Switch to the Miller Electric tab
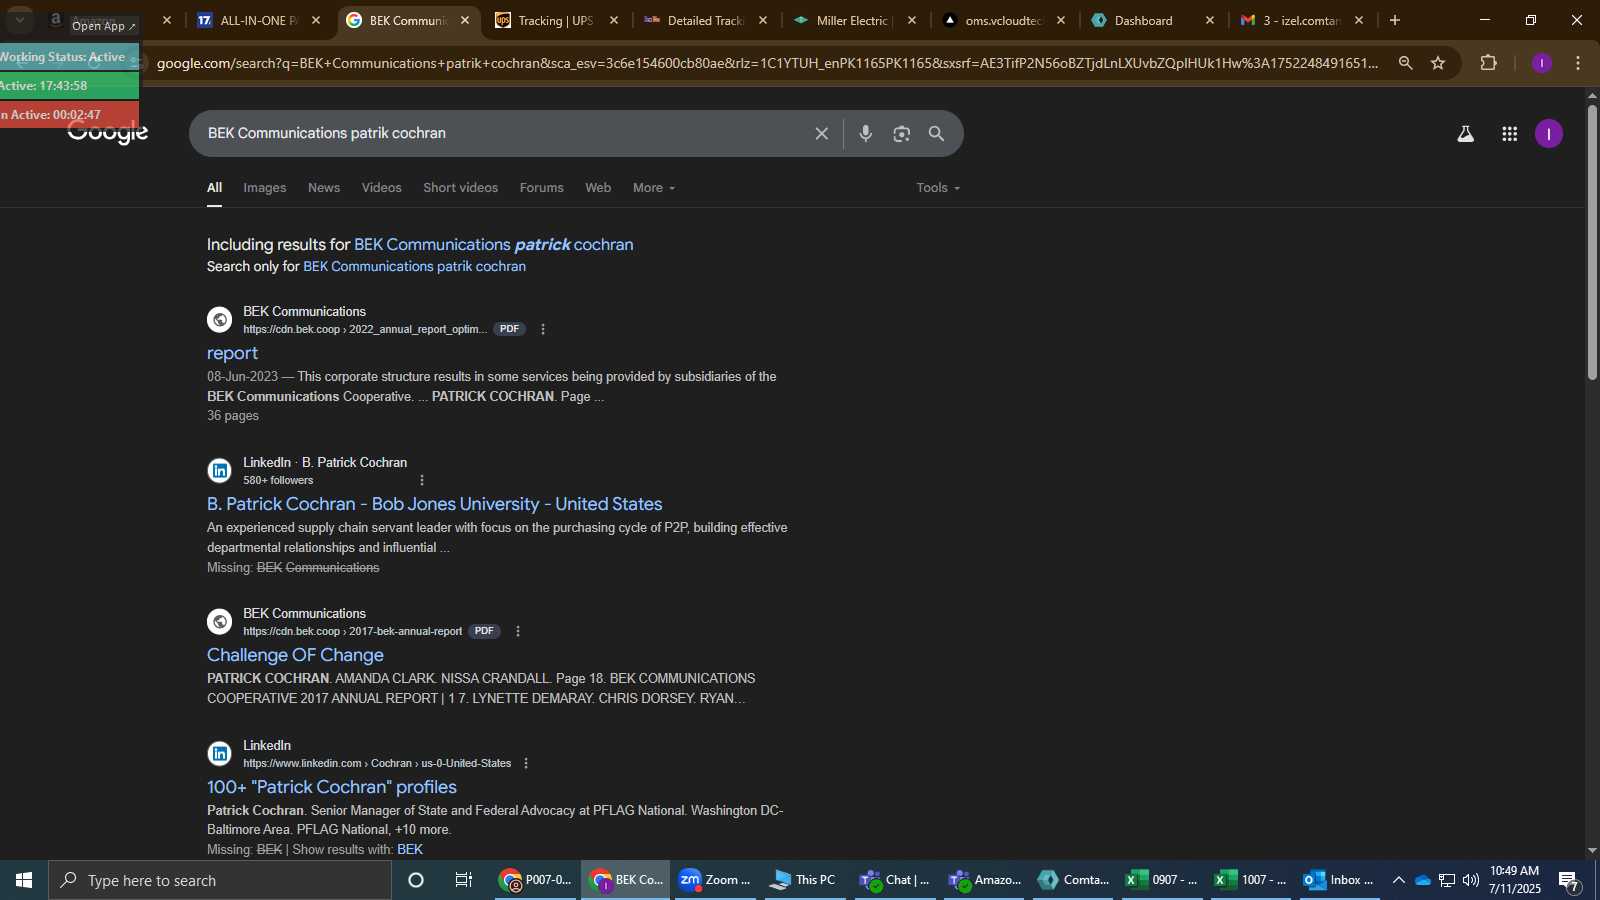Screen dimensions: 1600x900 [854, 20]
